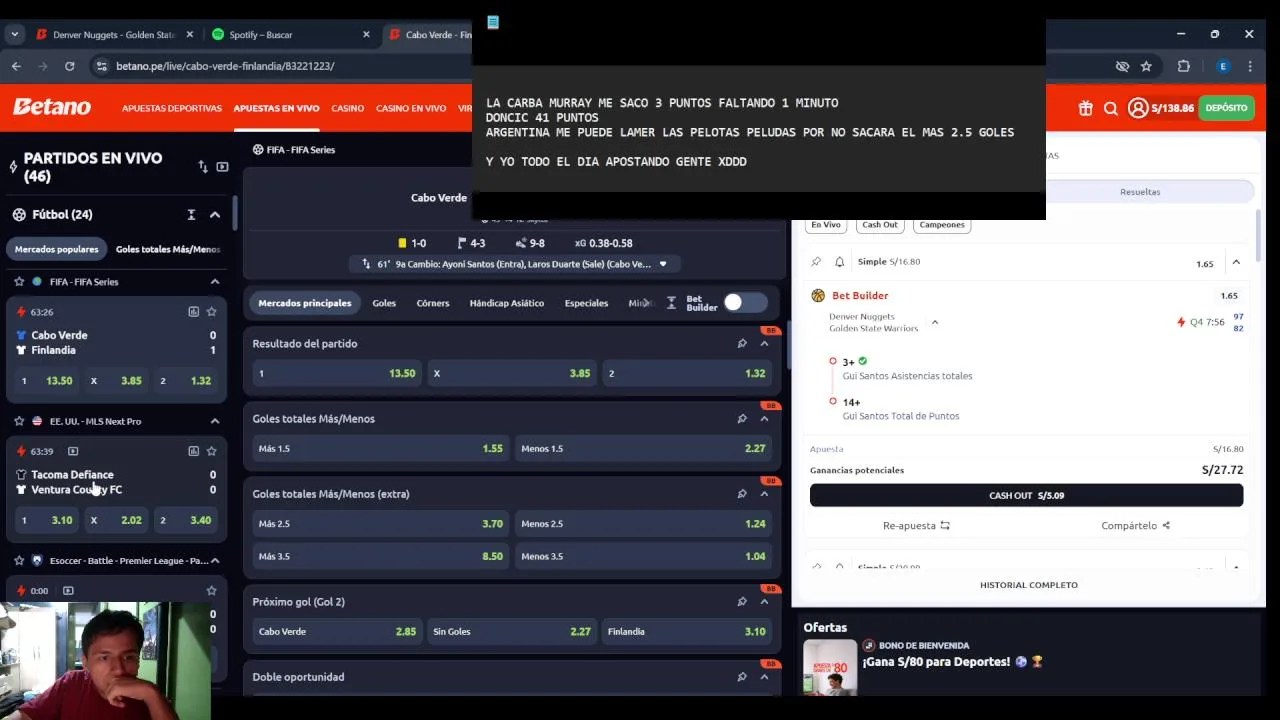Toggle the Bet Builder switch
Image resolution: width=1280 pixels, height=720 pixels.
744,303
